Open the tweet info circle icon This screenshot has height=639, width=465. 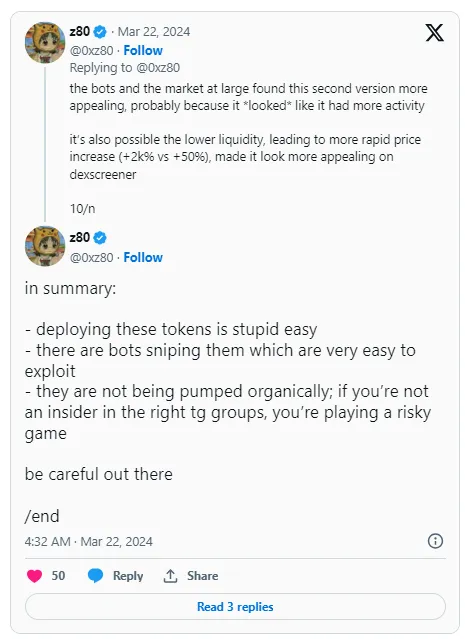click(435, 541)
